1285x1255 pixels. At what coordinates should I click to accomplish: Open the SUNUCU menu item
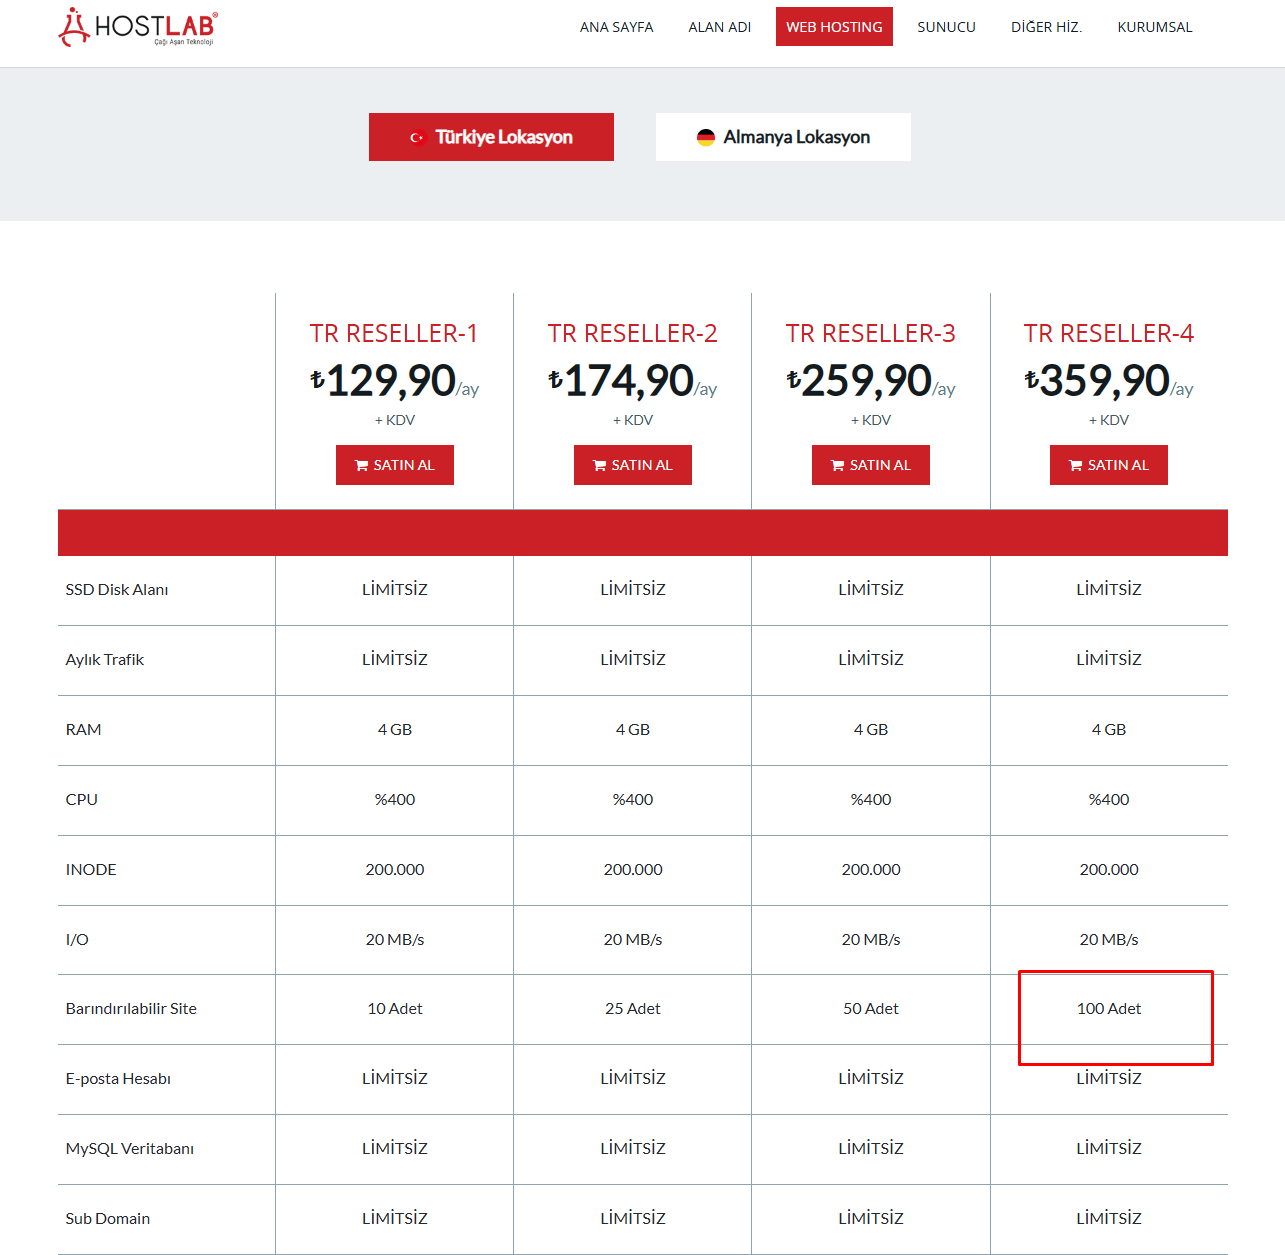947,27
